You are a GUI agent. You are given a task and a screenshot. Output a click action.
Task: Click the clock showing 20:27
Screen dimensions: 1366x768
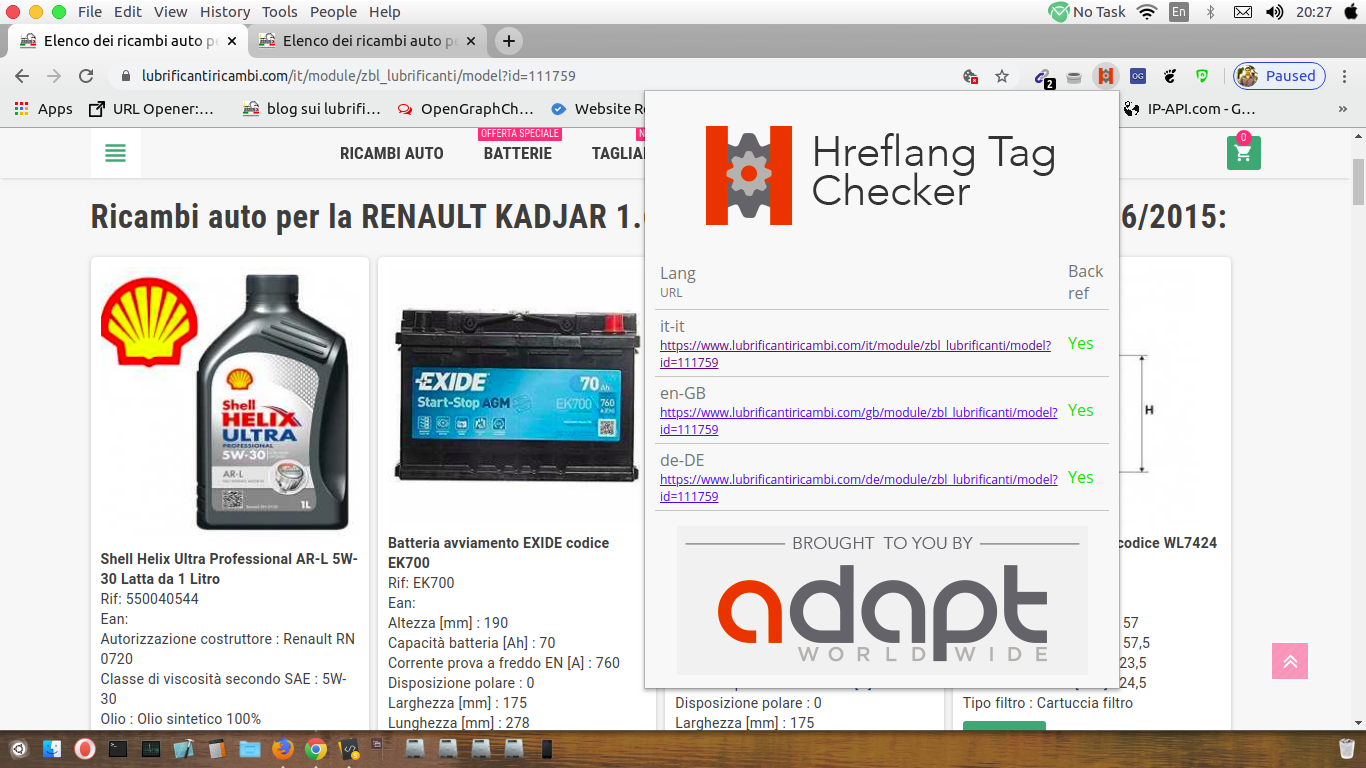[x=1313, y=12]
